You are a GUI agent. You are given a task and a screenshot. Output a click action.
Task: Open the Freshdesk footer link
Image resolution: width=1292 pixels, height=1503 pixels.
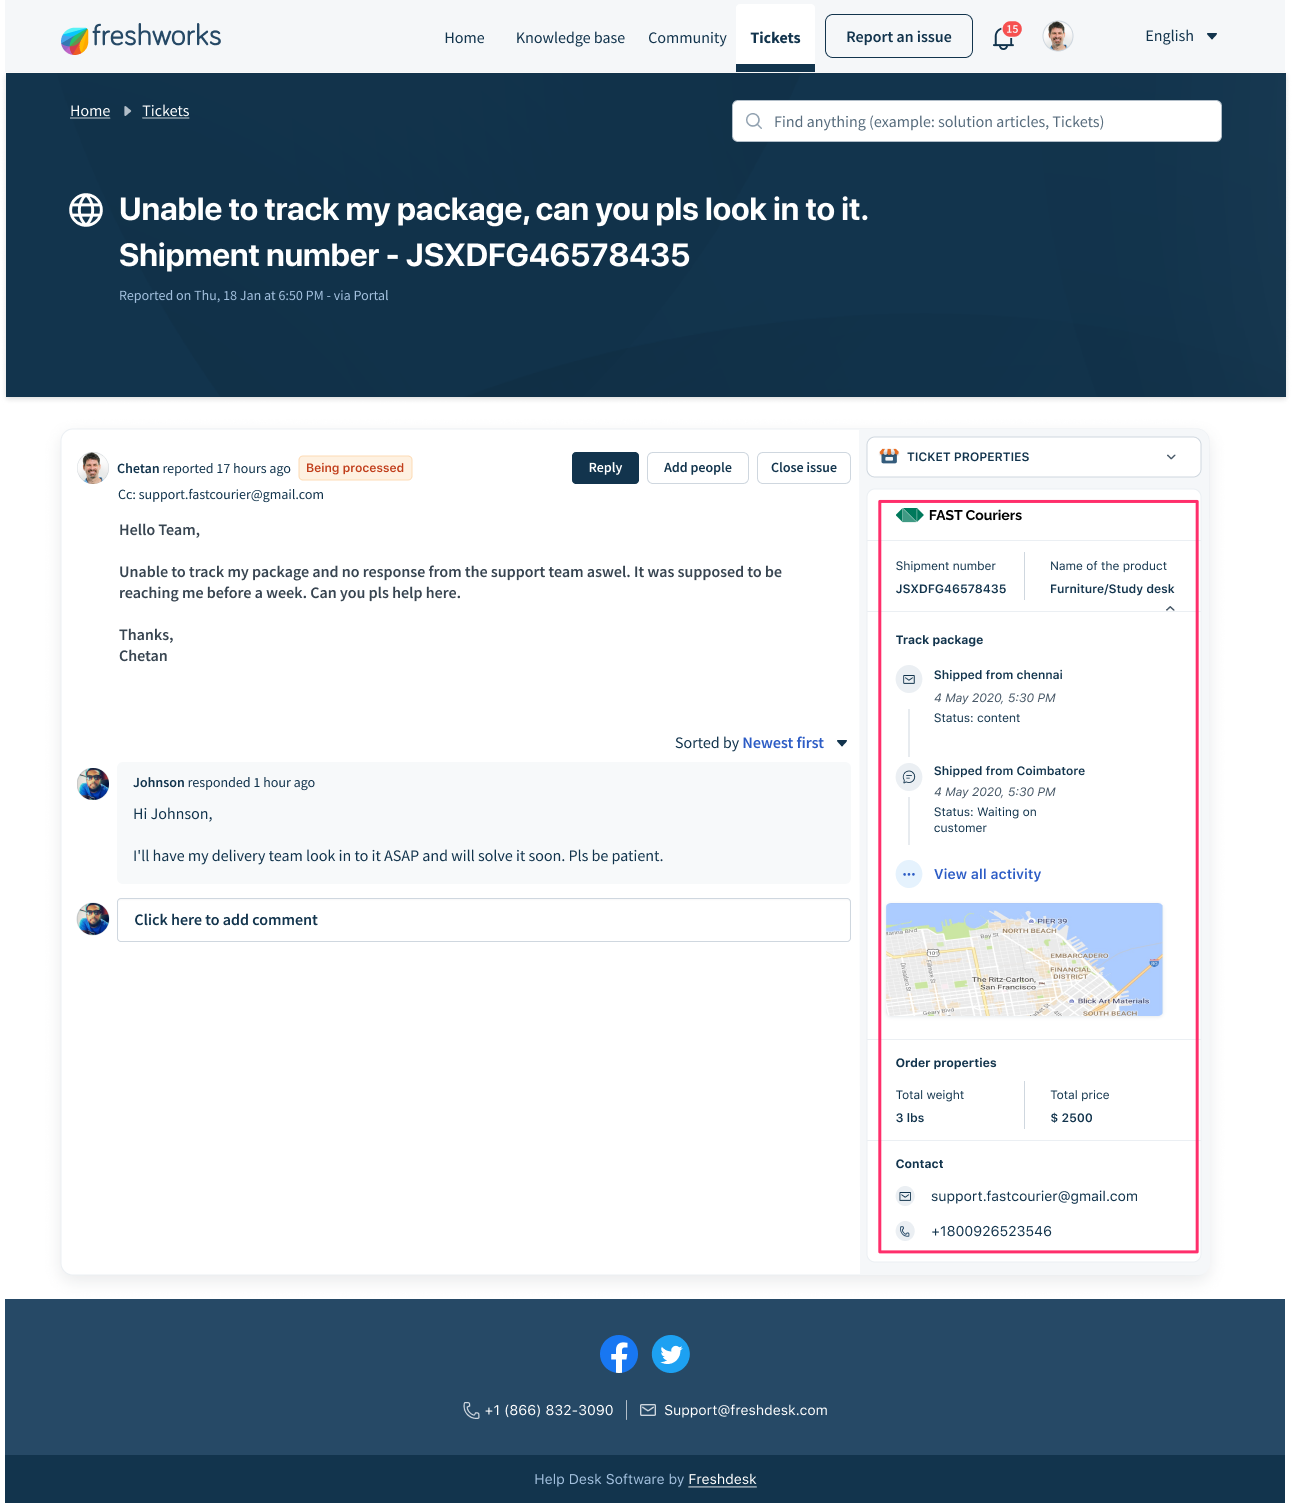point(722,1479)
